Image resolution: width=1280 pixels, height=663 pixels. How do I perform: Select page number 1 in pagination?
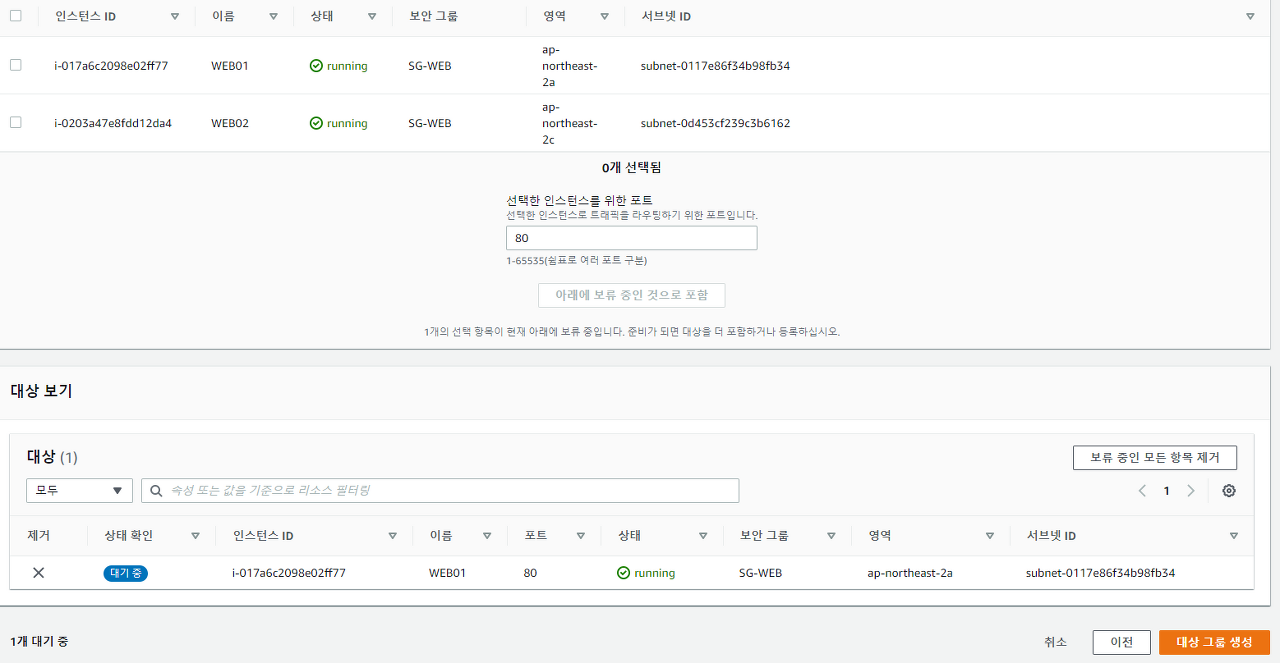1166,491
